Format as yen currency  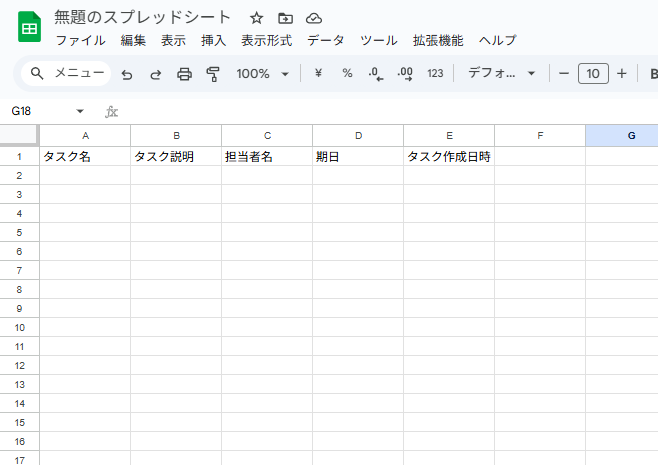[x=318, y=73]
